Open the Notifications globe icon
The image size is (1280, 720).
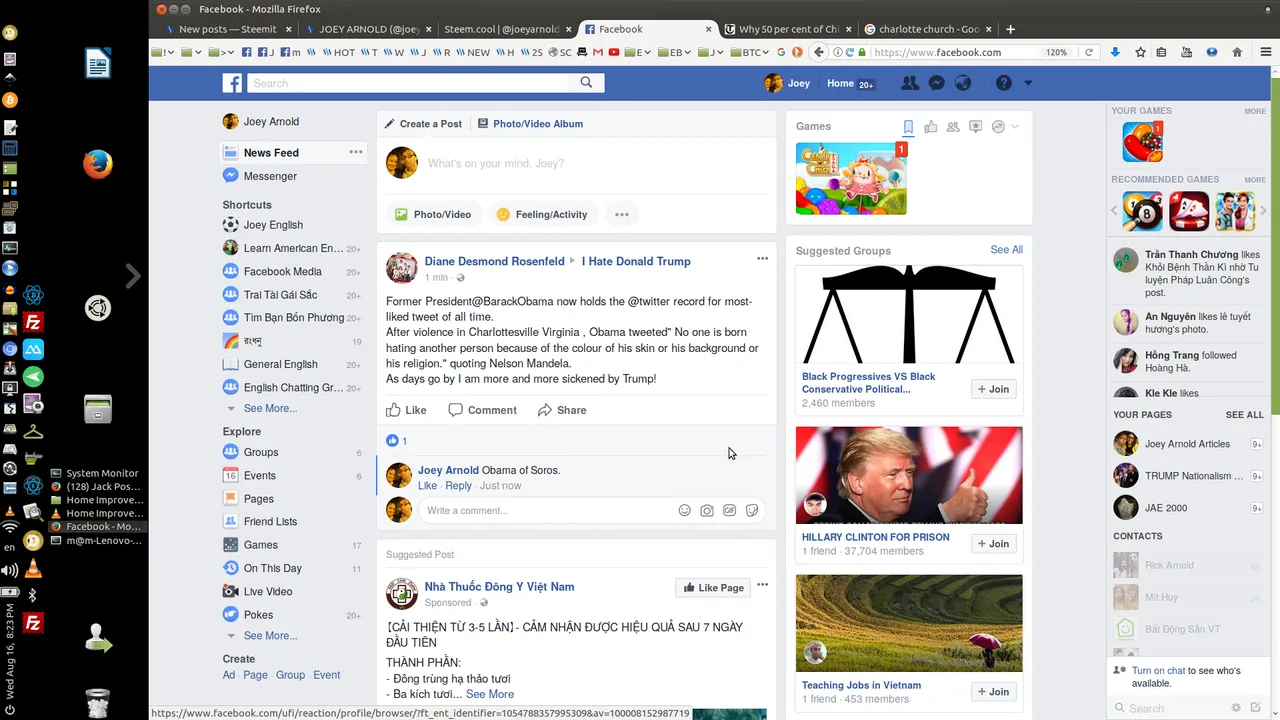click(963, 83)
